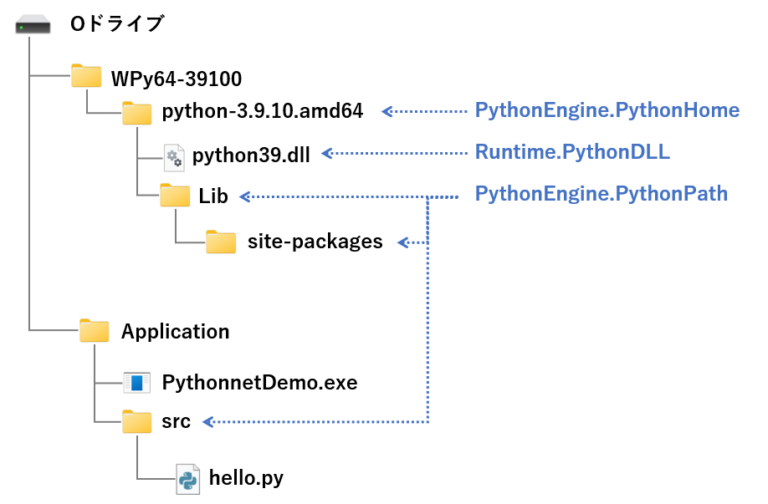Select the WPy64-39100 folder name text
The image size is (768, 504).
(177, 78)
